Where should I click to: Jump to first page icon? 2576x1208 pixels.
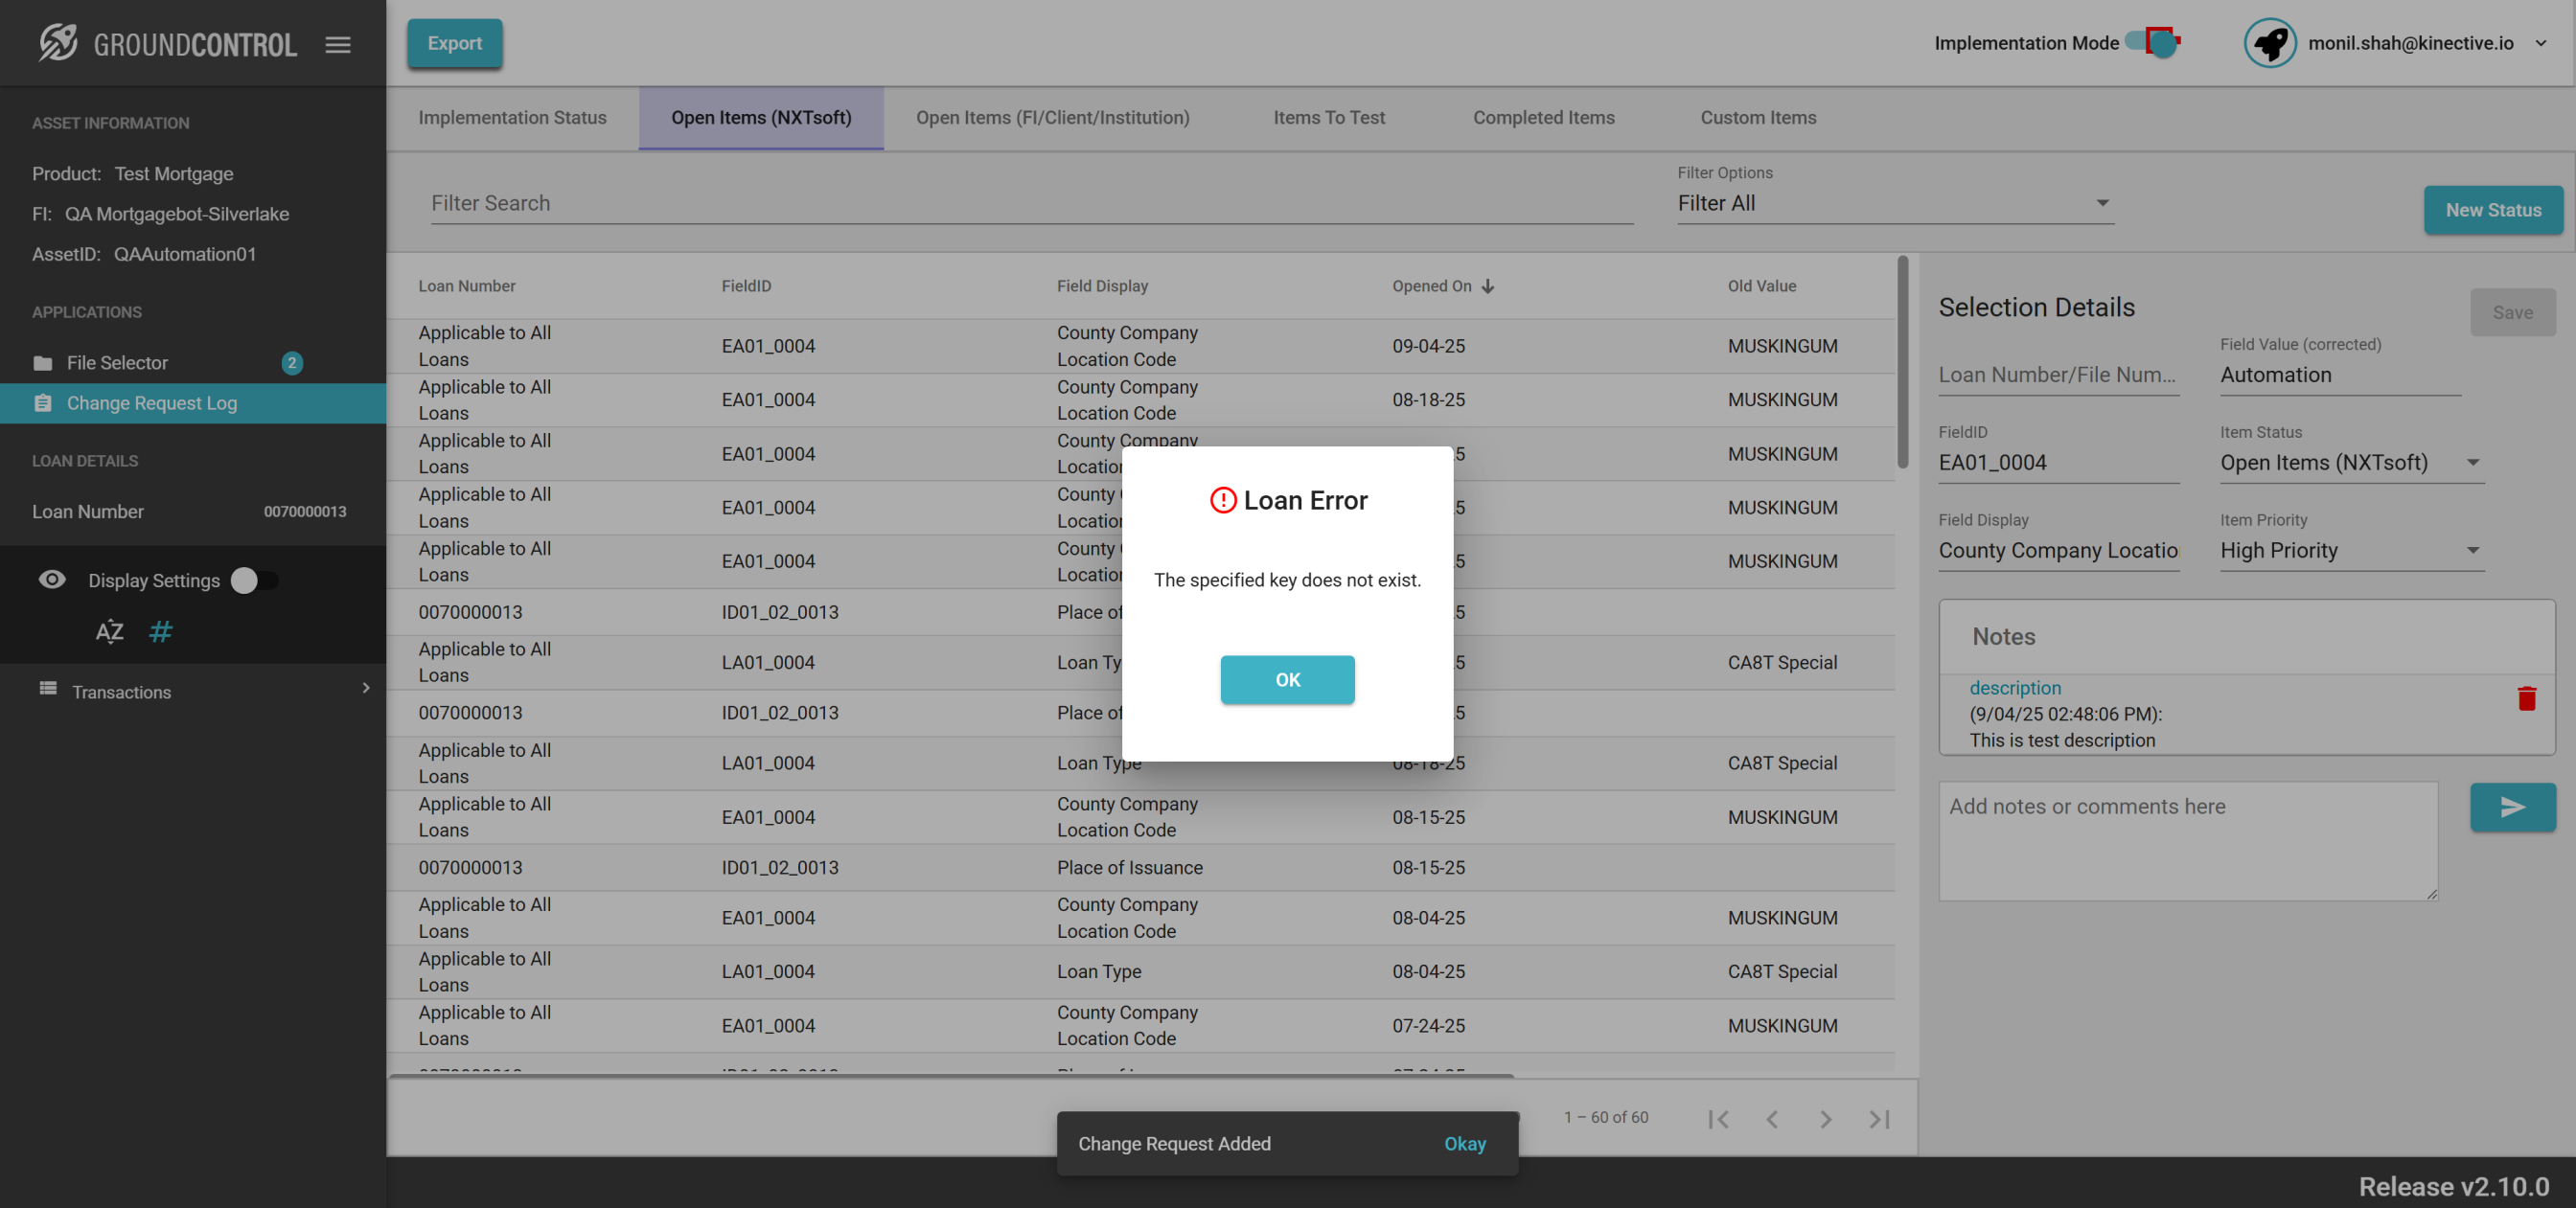1718,1118
